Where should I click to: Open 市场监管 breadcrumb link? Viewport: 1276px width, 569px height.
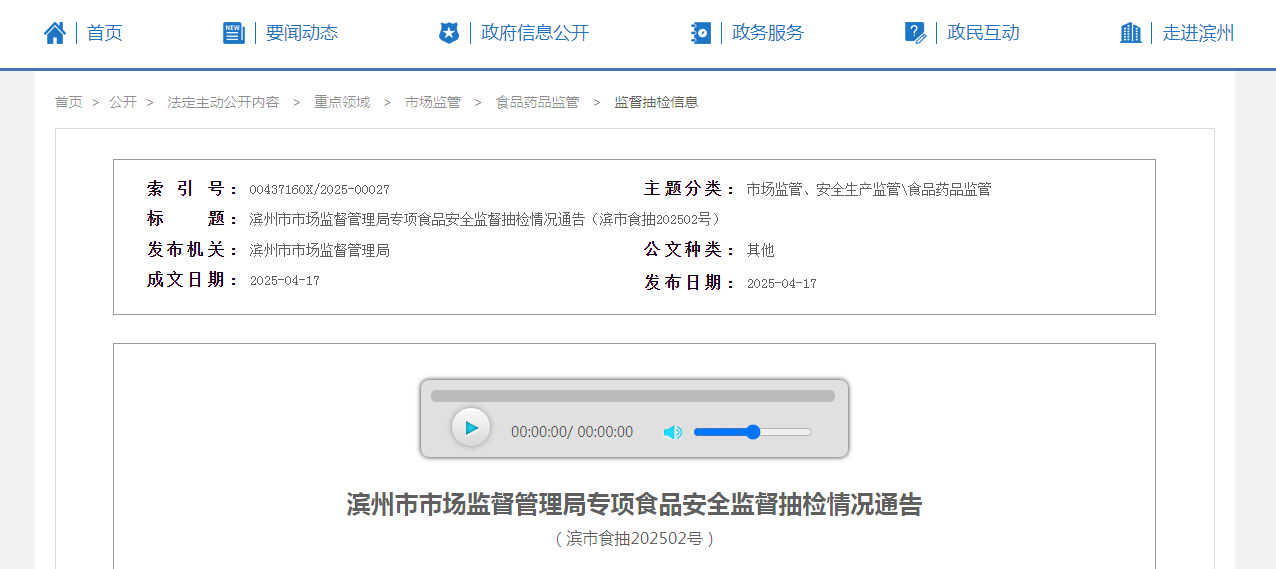433,102
